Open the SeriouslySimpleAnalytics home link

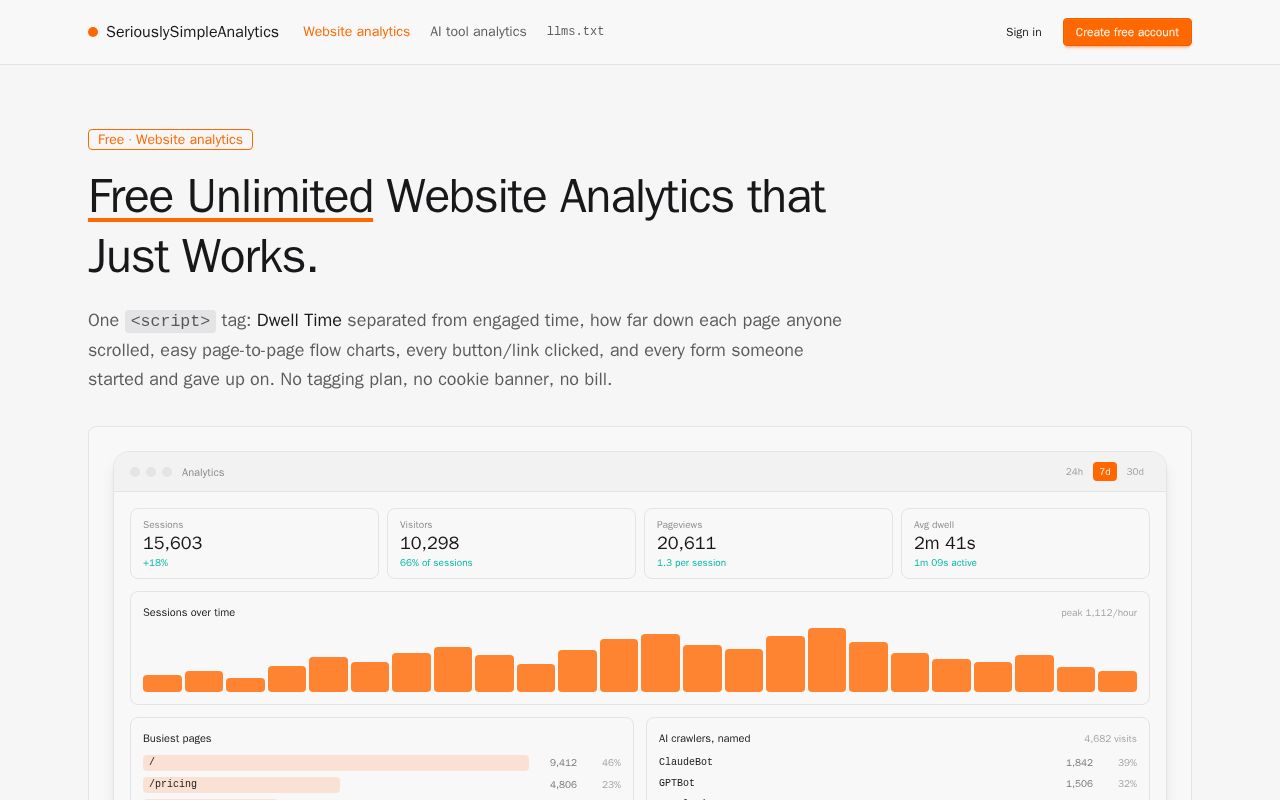tap(183, 32)
